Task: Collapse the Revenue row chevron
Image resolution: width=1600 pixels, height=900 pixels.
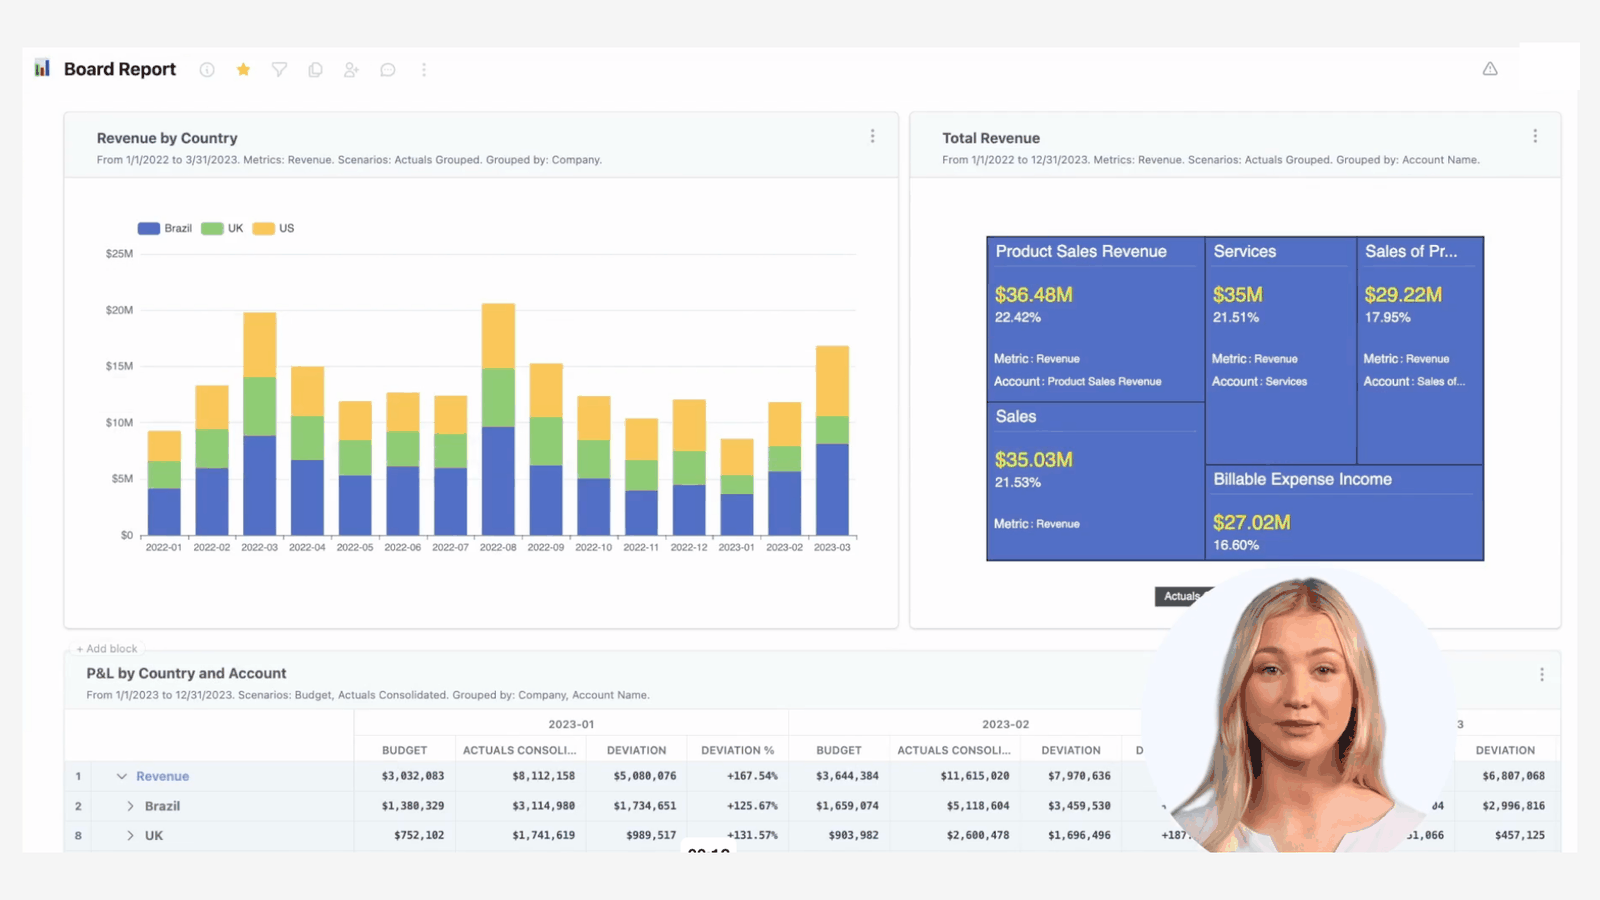Action: (121, 776)
